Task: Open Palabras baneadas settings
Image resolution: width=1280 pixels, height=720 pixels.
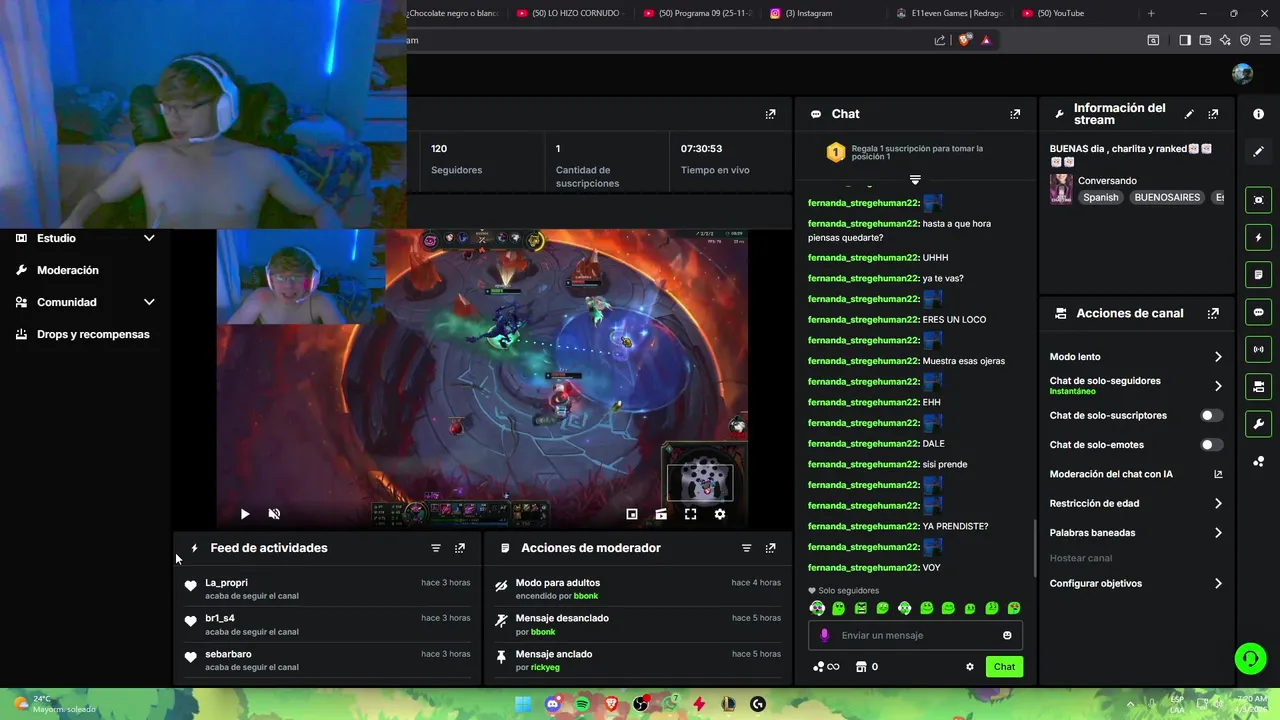Action: (1136, 533)
